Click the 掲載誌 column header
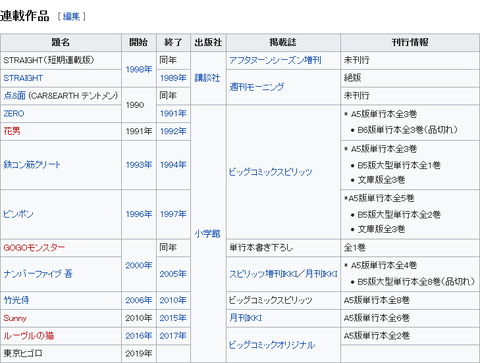The image size is (480, 363). [283, 42]
